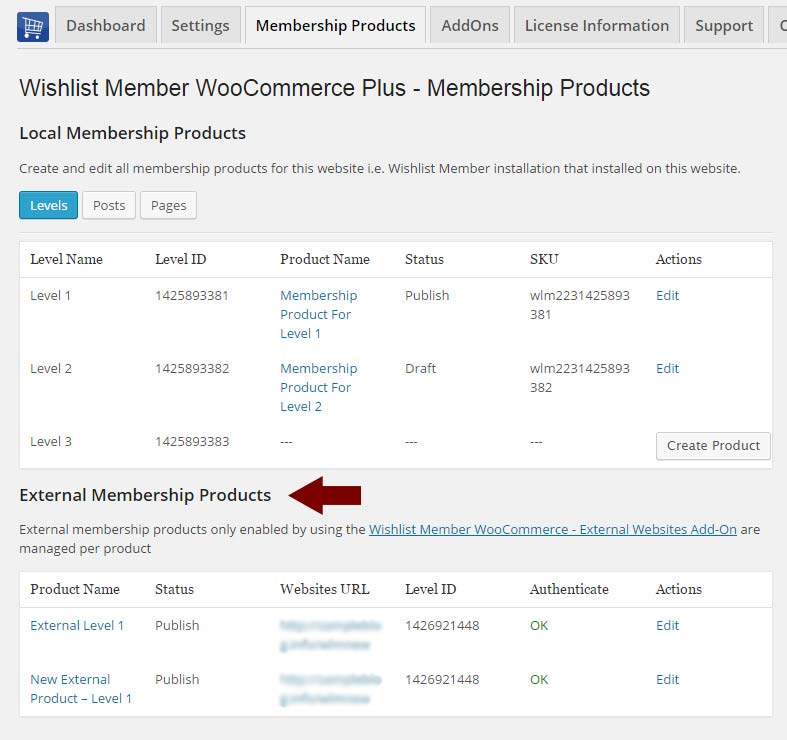Open New External Product – Level 1 link

(81, 689)
